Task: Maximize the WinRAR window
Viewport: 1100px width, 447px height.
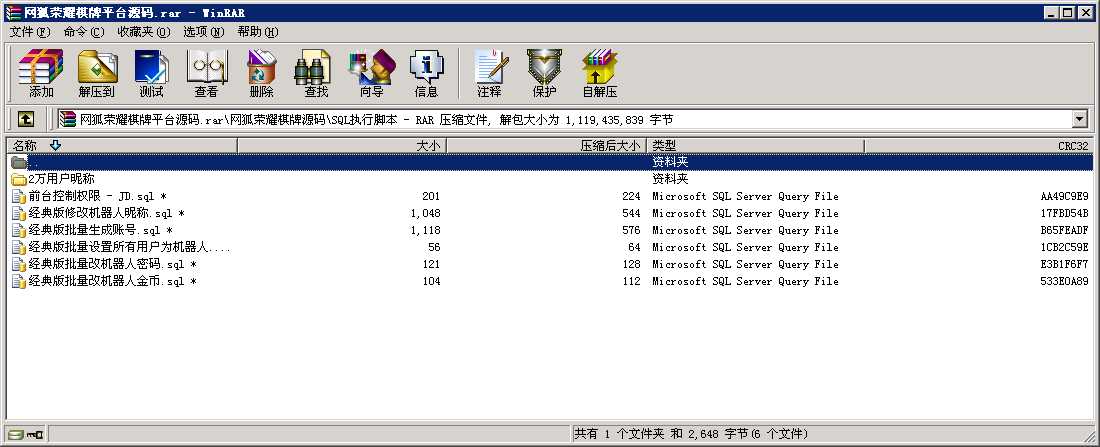Action: coord(1067,12)
